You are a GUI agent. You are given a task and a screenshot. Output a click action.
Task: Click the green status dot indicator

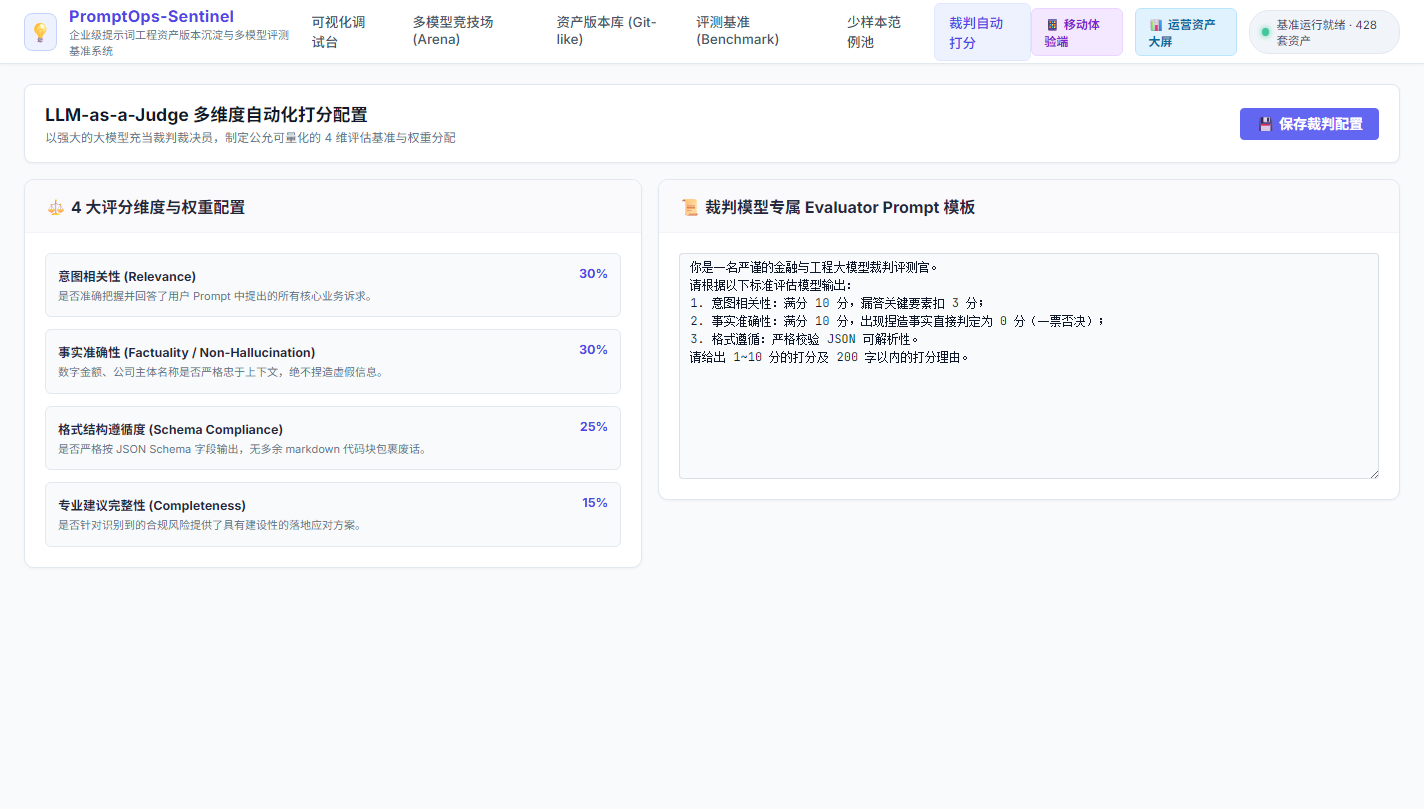[x=1265, y=32]
